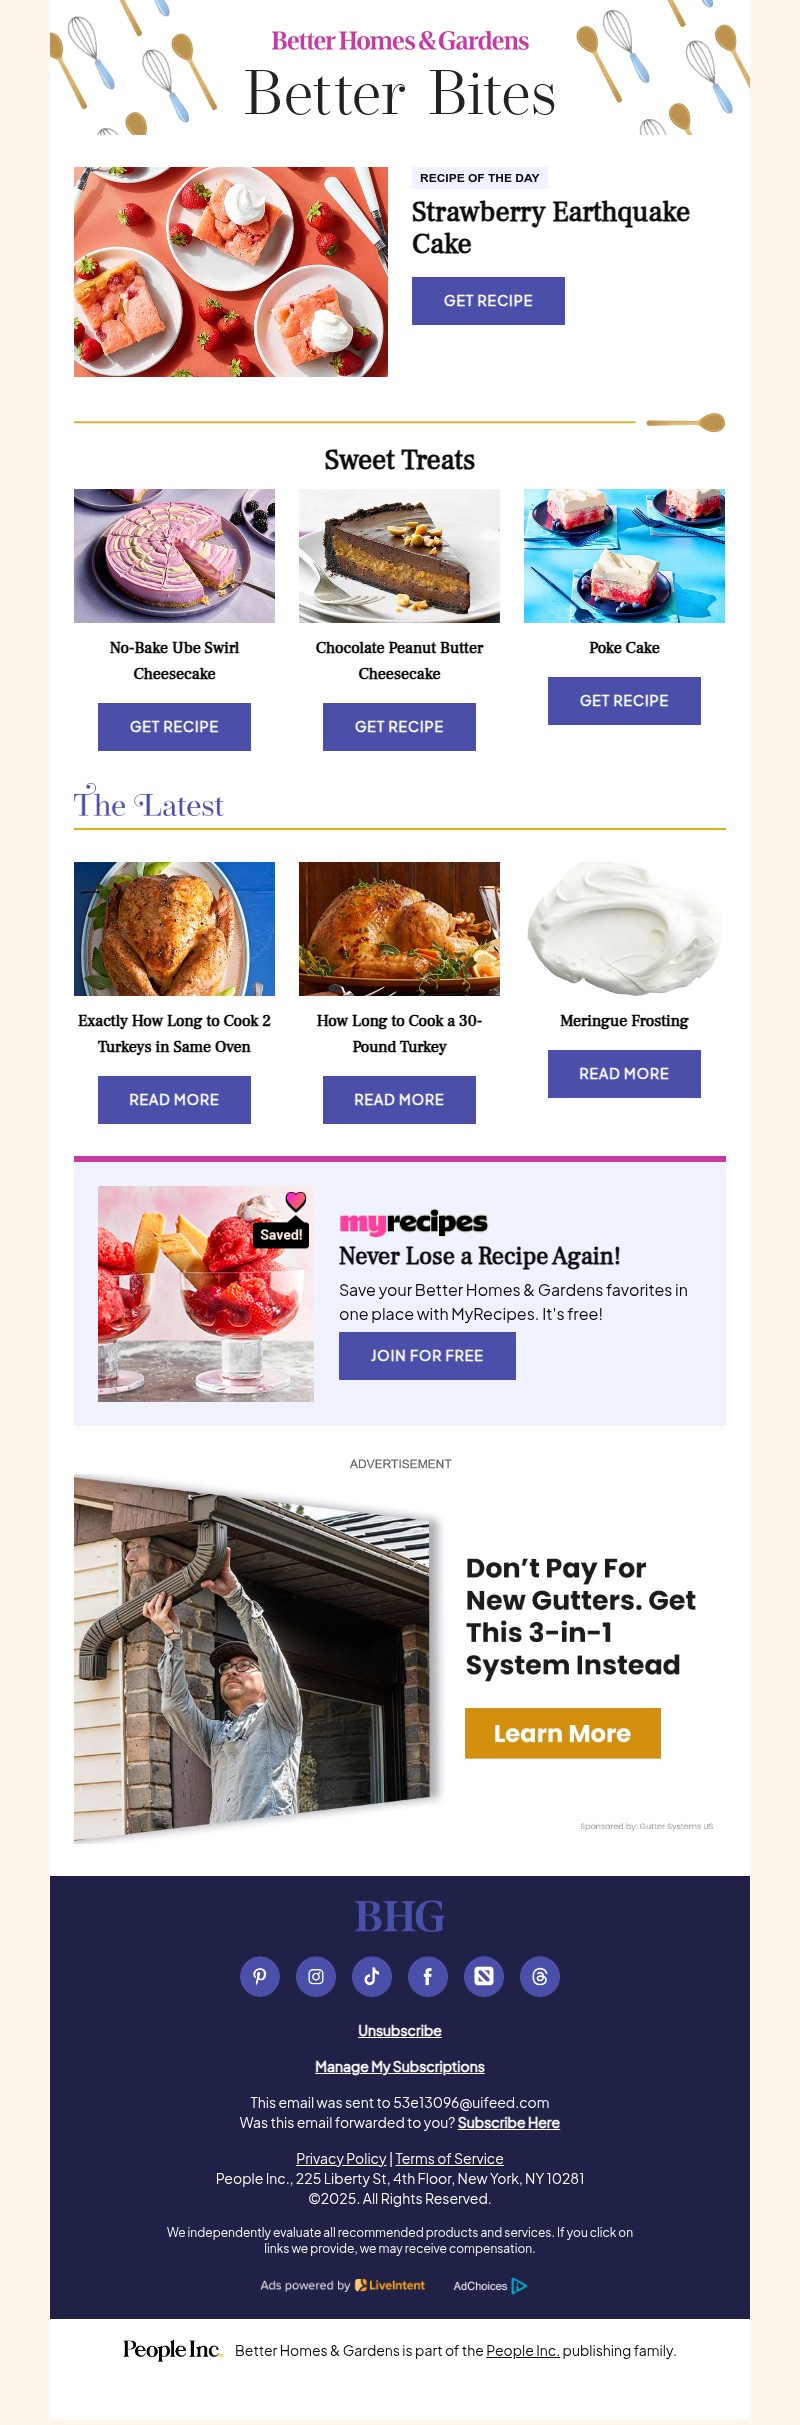Read more about Meringue Frosting
The width and height of the screenshot is (800, 2425).
[x=624, y=1074]
